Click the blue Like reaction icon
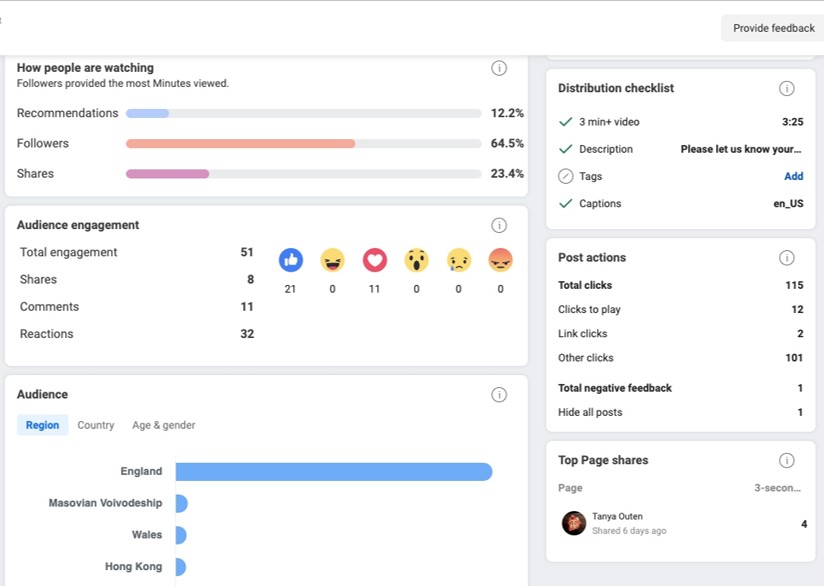824x586 pixels. pos(290,260)
